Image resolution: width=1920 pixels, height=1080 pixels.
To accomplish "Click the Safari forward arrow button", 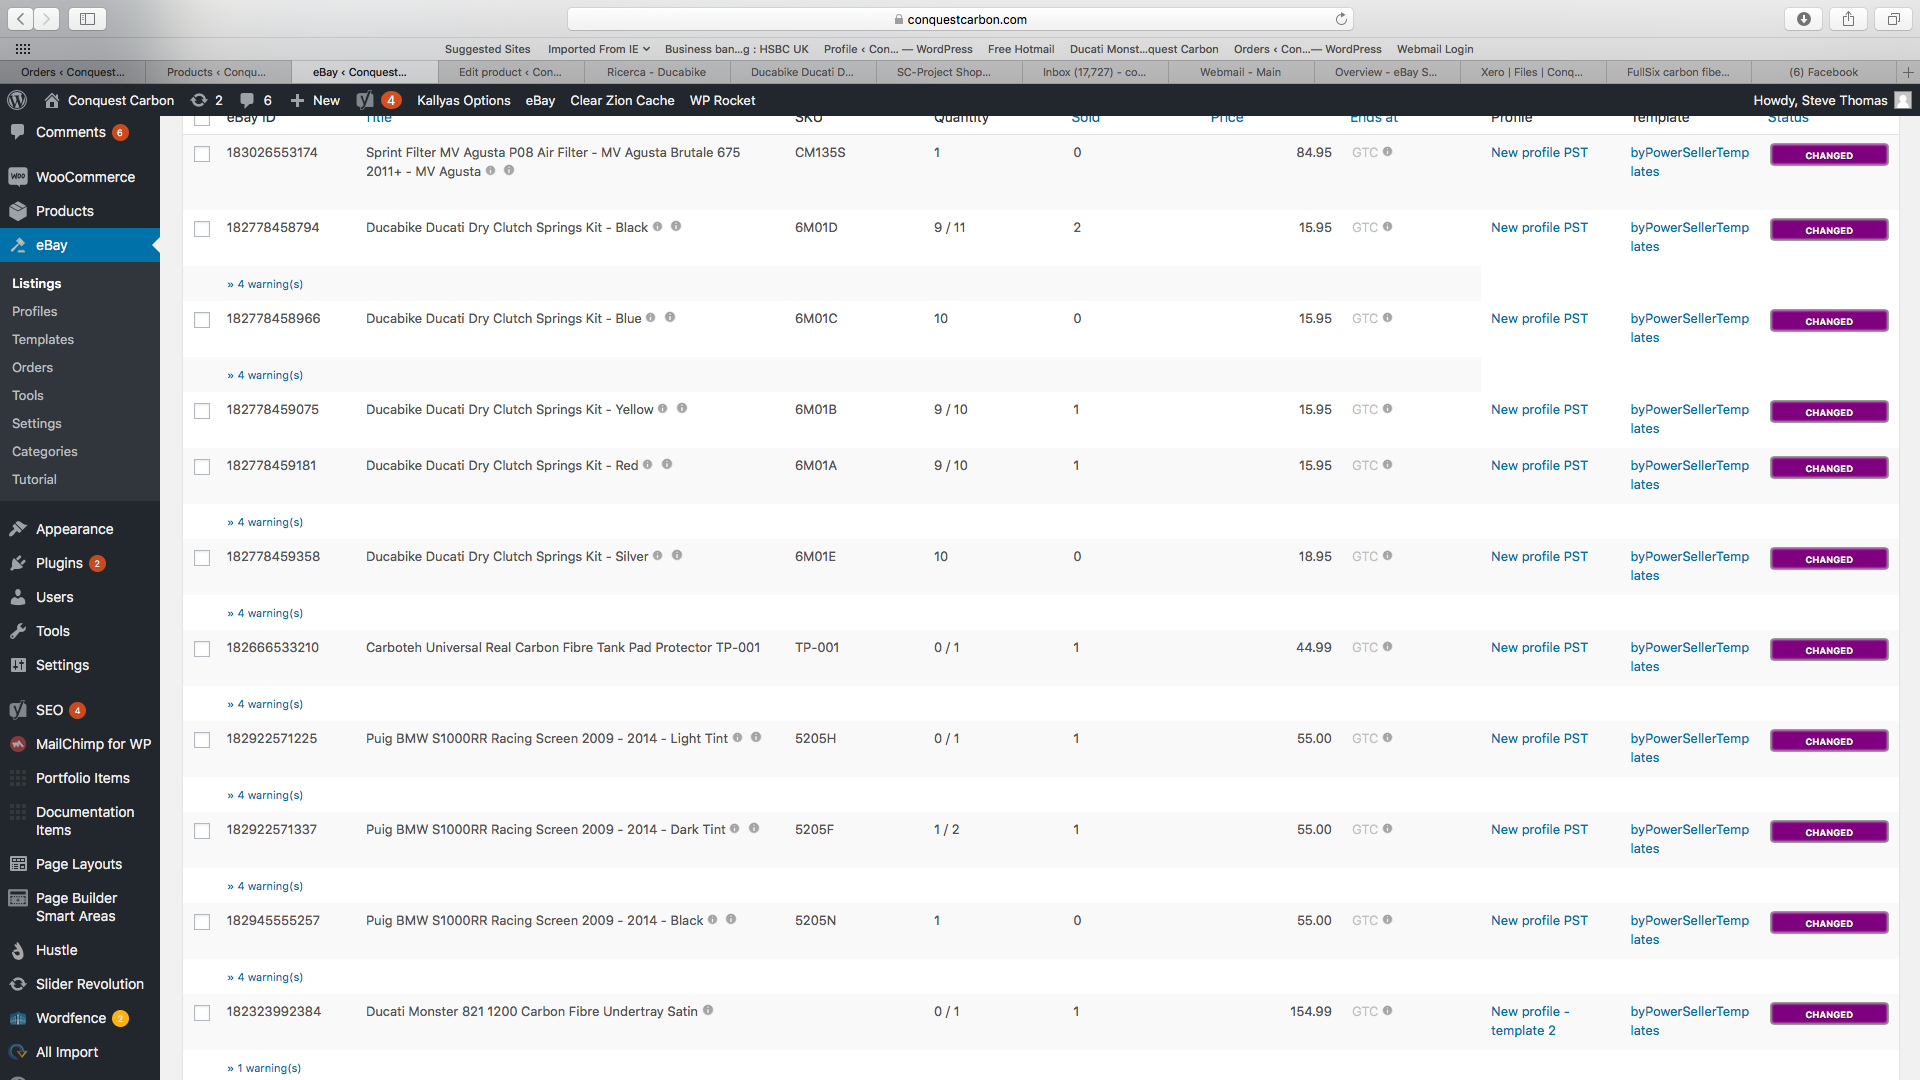I will coord(47,19).
